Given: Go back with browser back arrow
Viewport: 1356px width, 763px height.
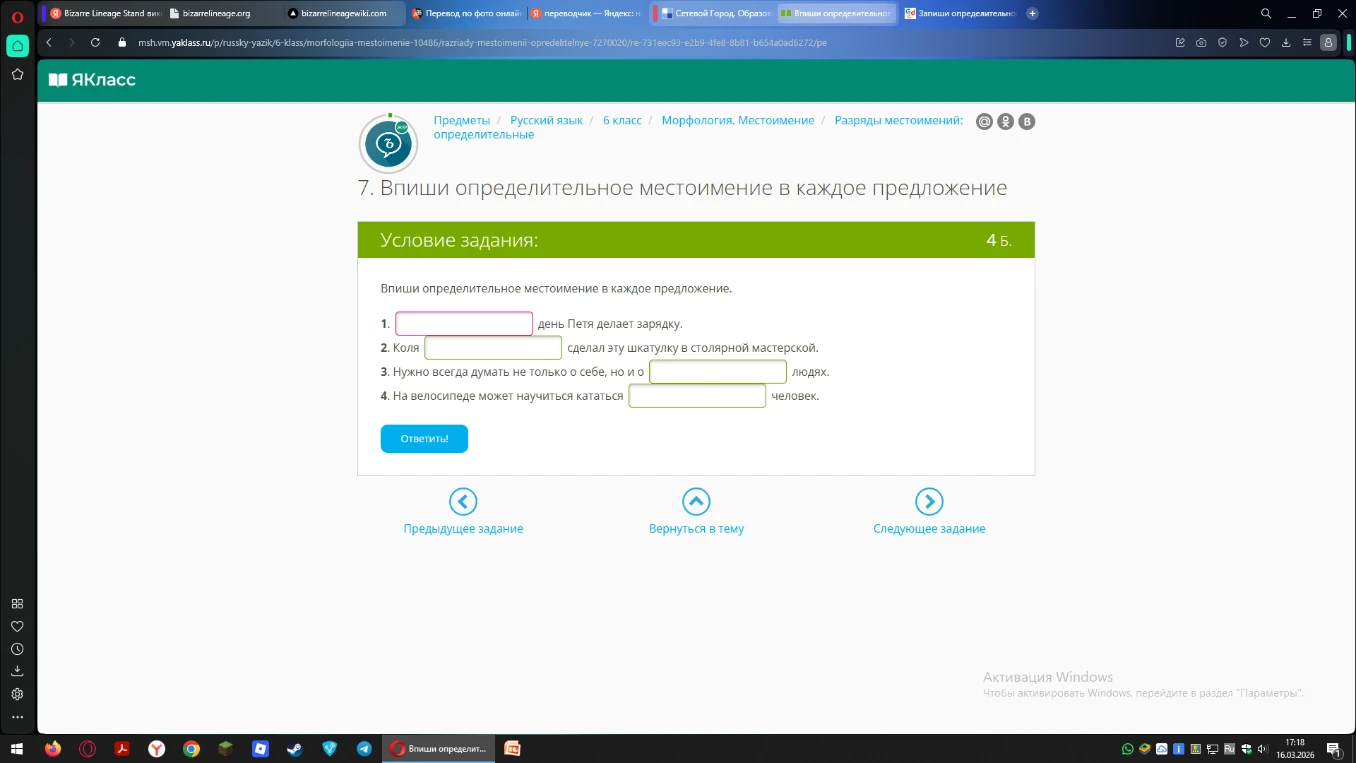Looking at the screenshot, I should (x=49, y=42).
